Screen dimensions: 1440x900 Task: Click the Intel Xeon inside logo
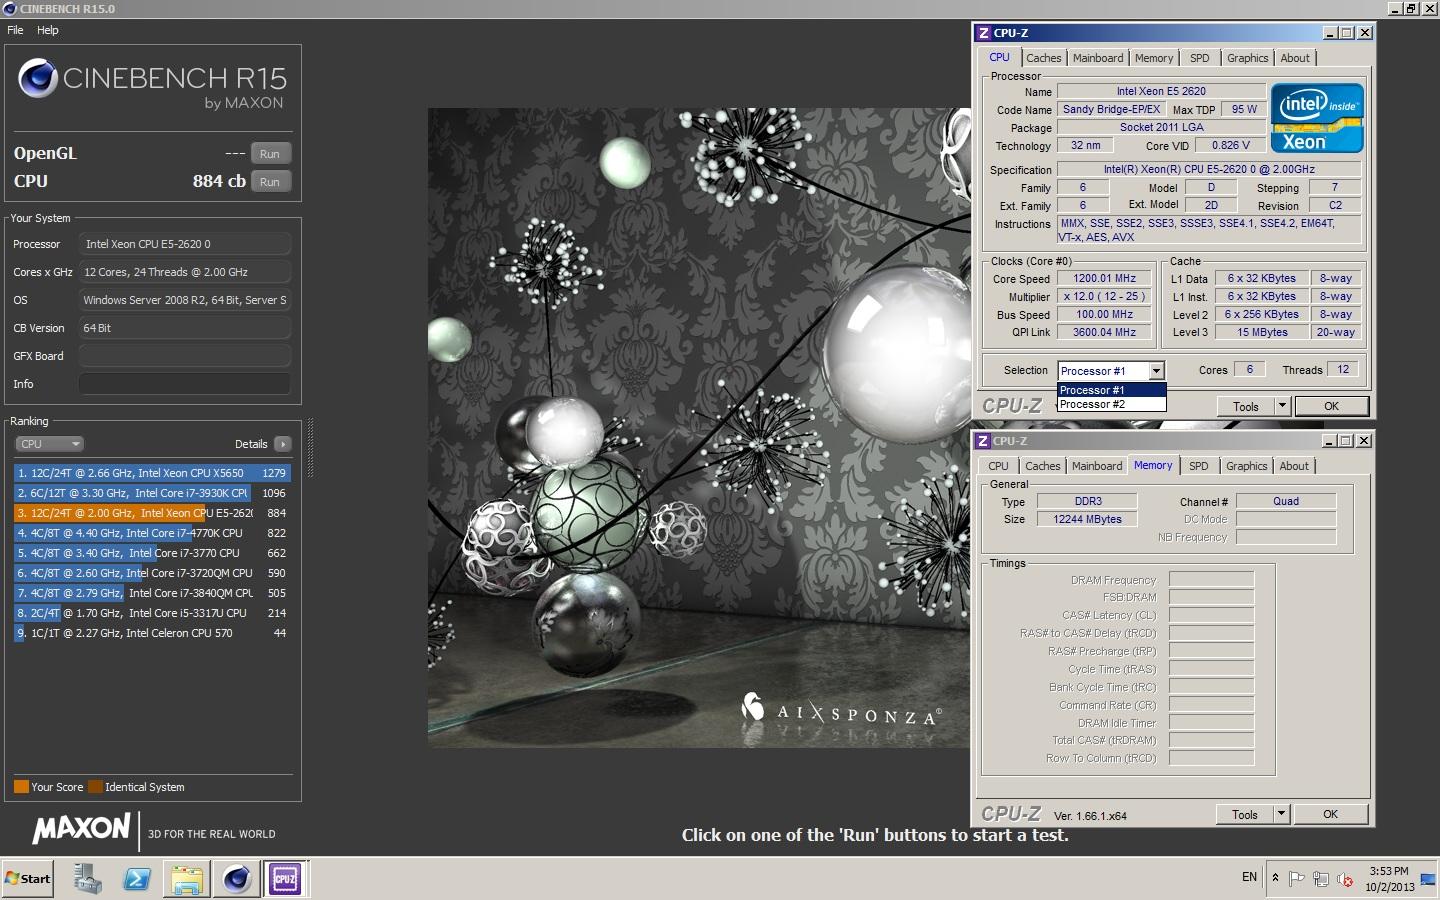[x=1317, y=118]
